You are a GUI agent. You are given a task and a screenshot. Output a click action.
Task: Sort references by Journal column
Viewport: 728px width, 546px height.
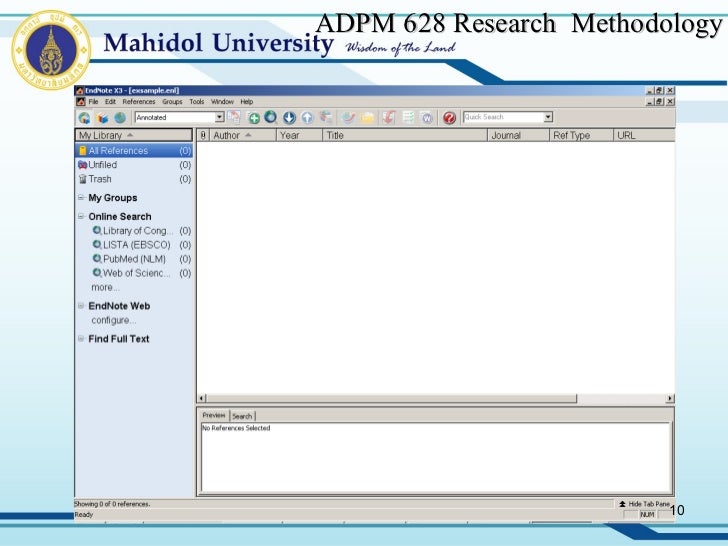(518, 136)
